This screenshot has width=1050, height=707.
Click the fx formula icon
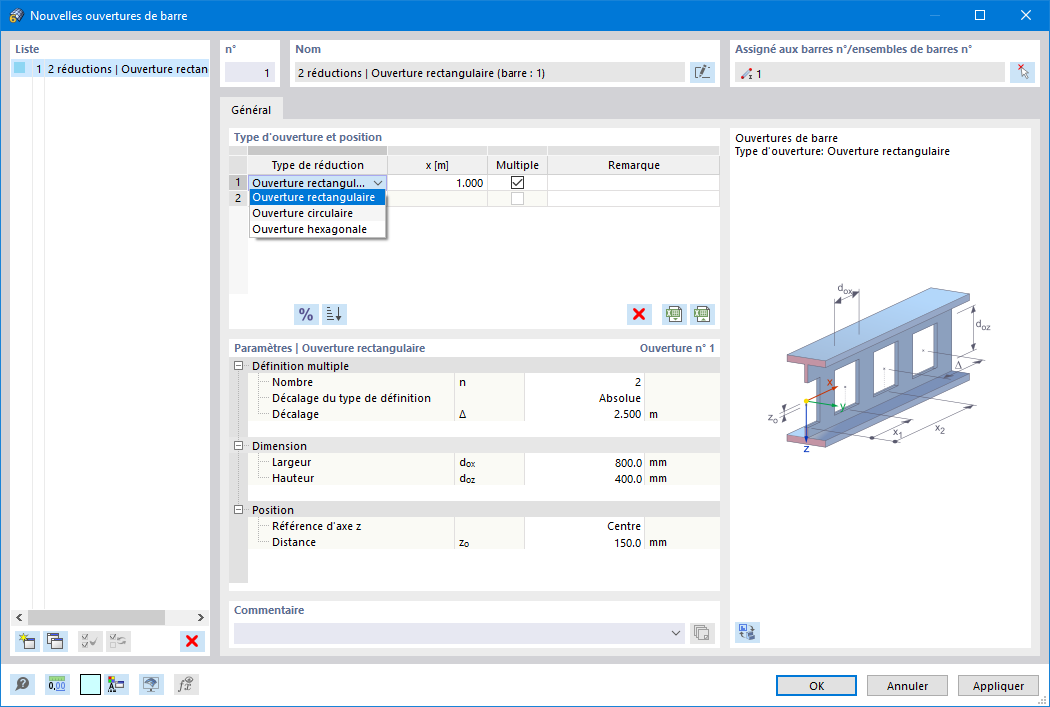[x=186, y=684]
